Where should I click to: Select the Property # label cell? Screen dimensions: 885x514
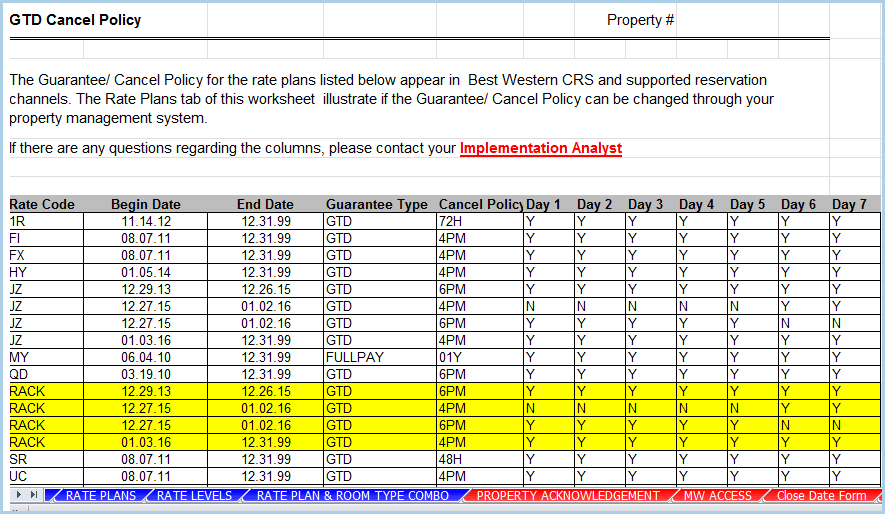point(640,20)
